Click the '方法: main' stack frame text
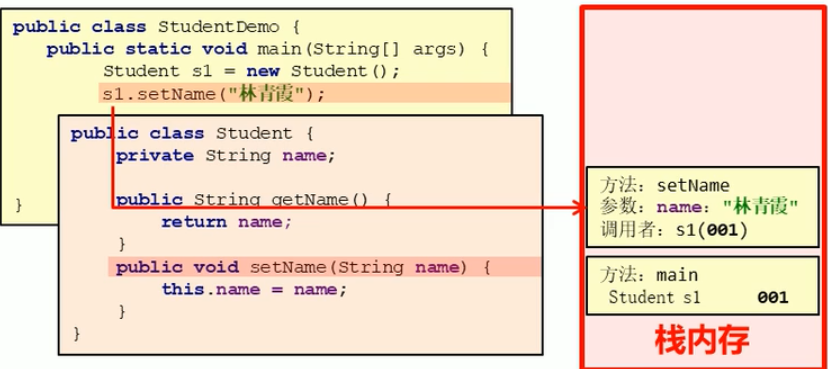The image size is (828, 369). (649, 275)
